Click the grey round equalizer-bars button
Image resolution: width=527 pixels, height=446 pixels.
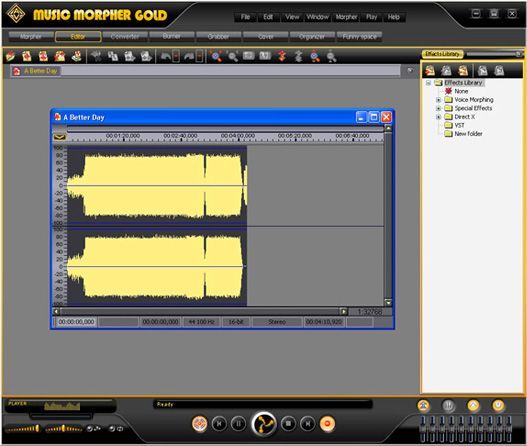click(x=448, y=406)
